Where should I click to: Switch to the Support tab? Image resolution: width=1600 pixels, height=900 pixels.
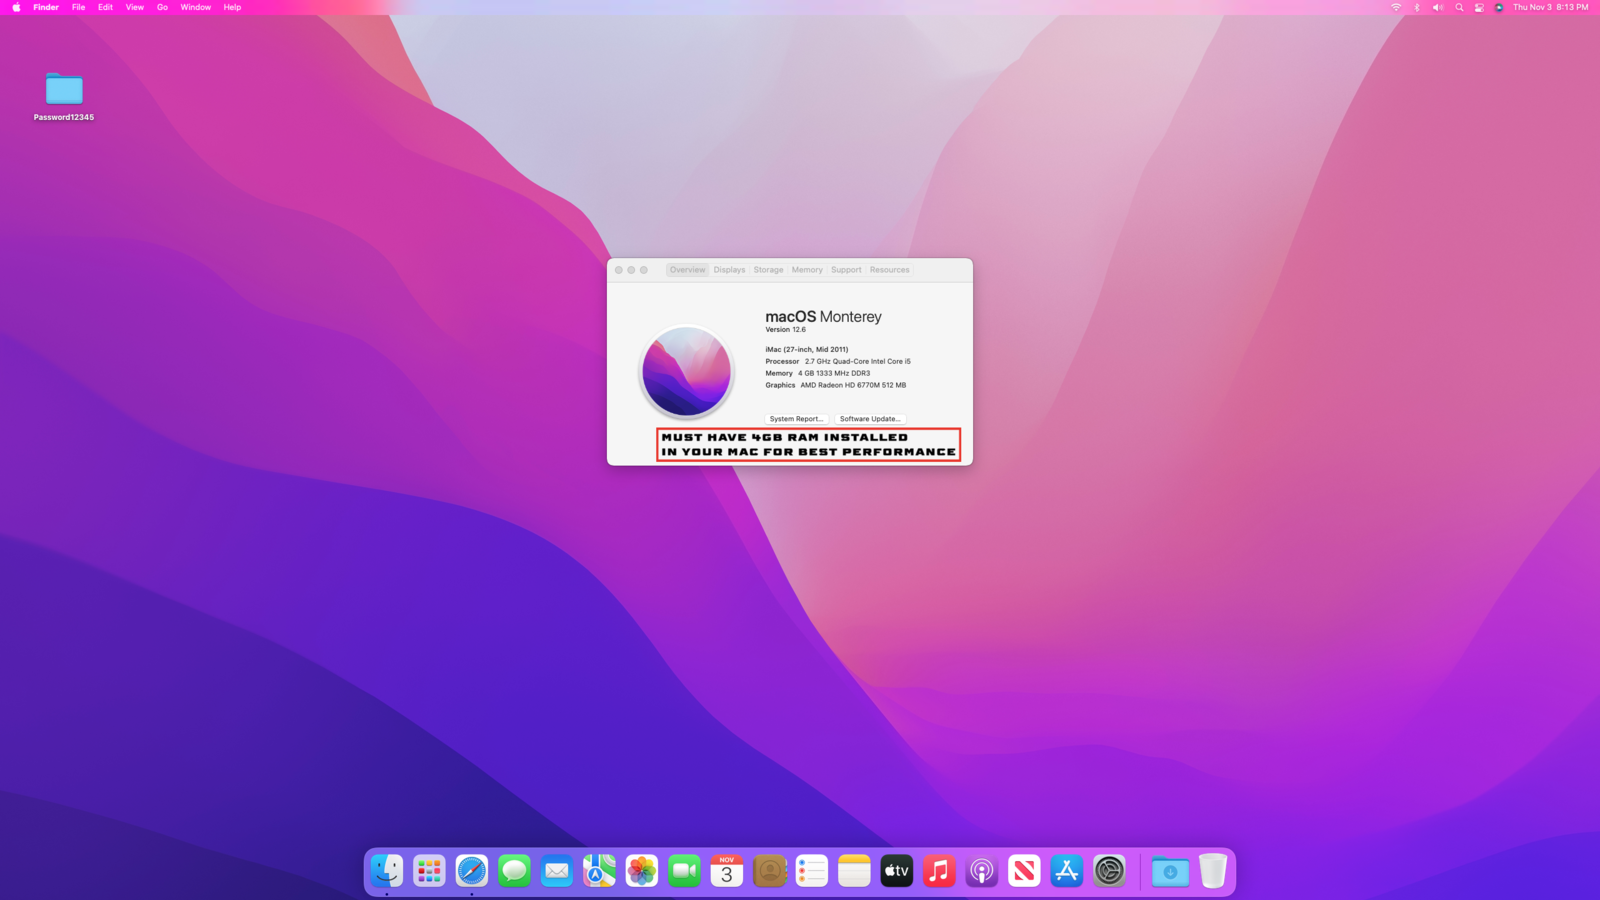tap(846, 270)
